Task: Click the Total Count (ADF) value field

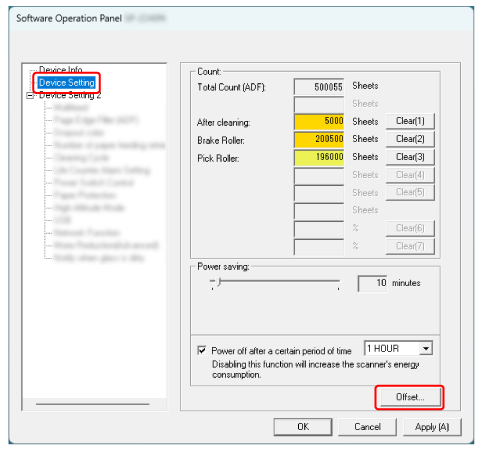Action: [319, 87]
